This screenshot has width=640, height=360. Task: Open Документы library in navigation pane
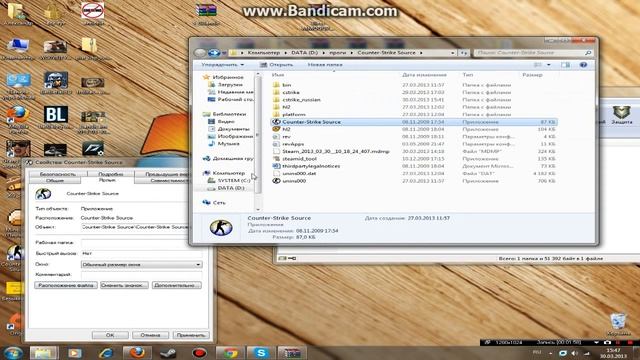[x=233, y=129]
